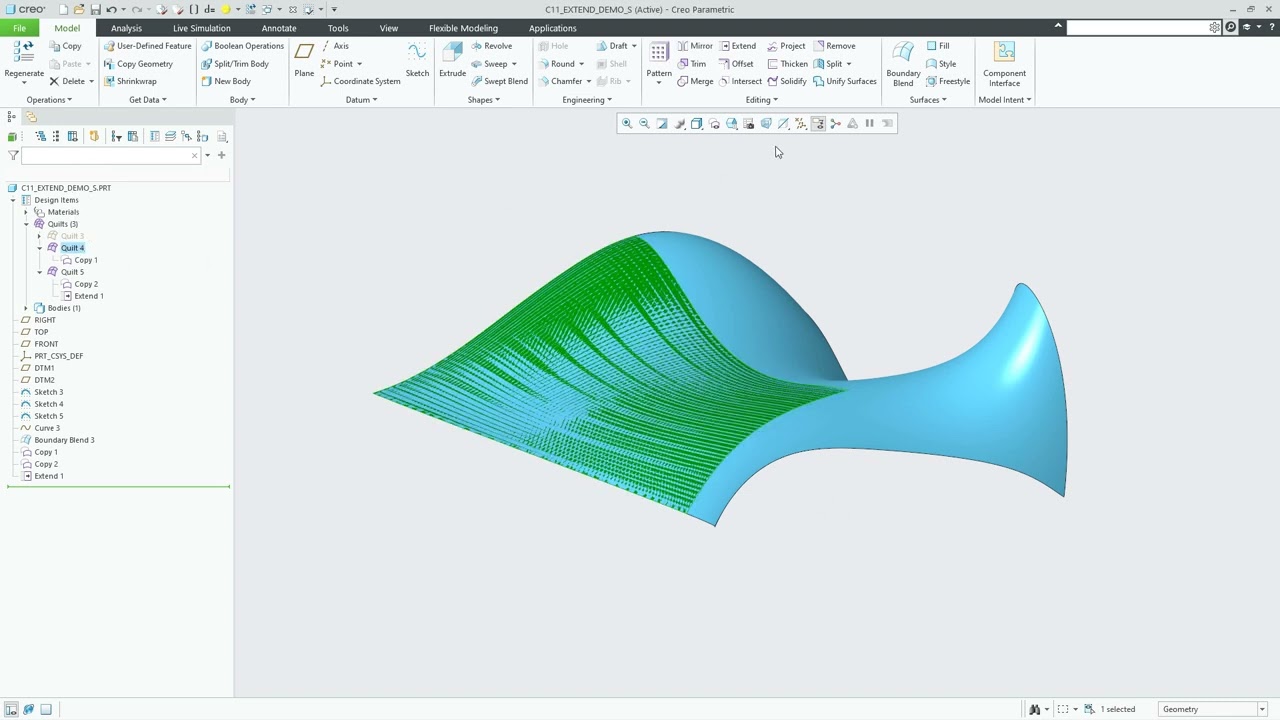Expand the Surfaces group dropdown
Screen dimensions: 1280x720
928,100
